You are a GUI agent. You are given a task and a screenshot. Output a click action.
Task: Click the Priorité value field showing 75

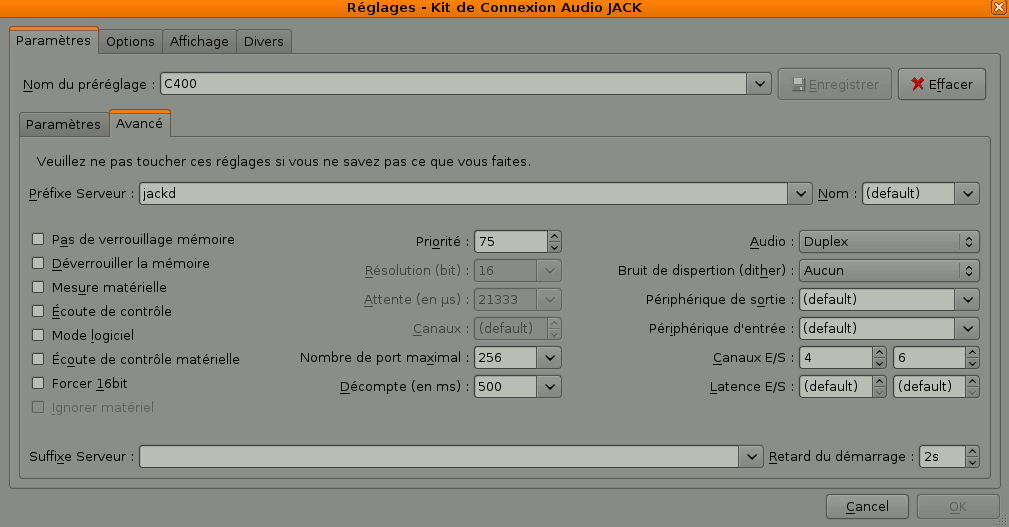(x=511, y=241)
